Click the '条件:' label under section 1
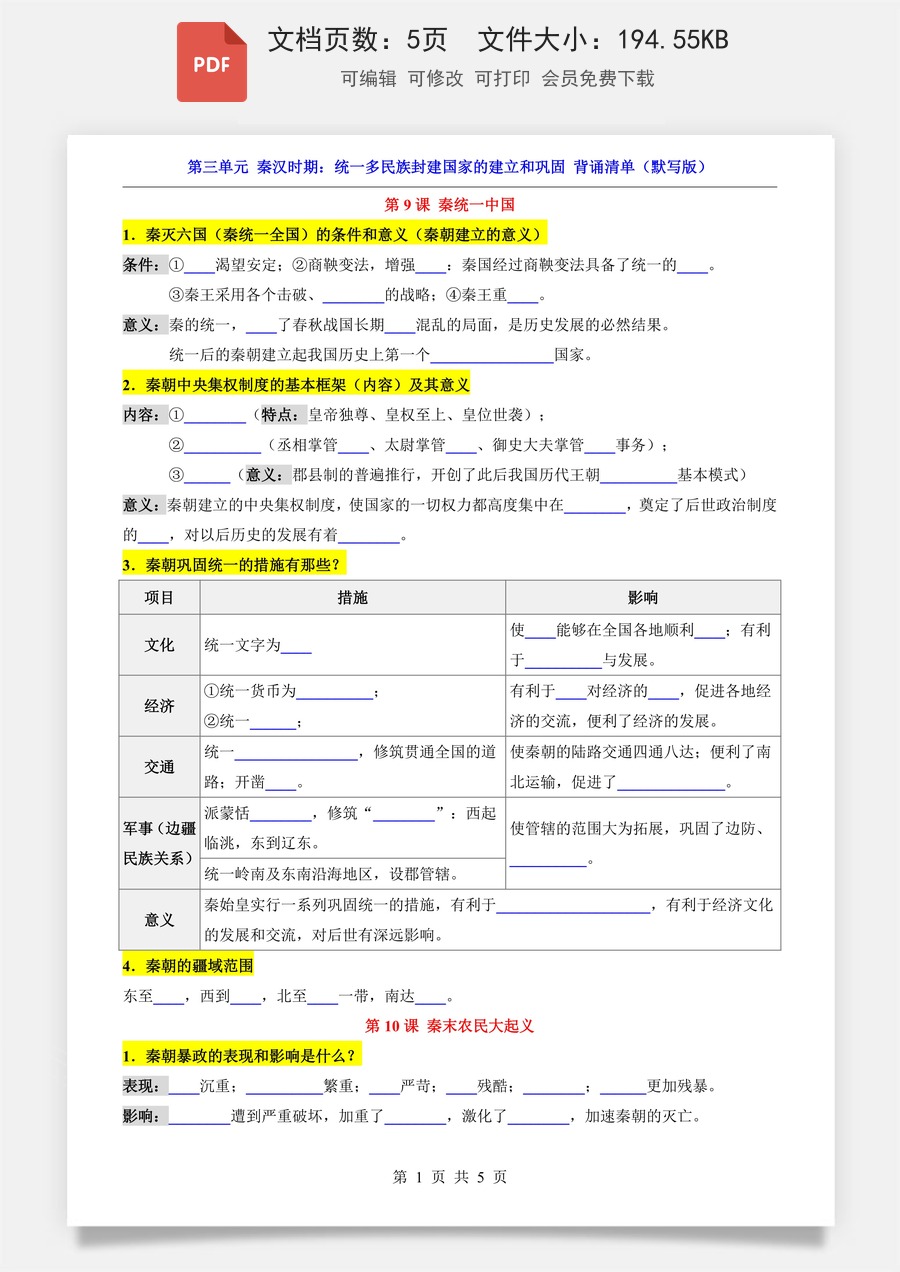The height and width of the screenshot is (1272, 900). 144,265
